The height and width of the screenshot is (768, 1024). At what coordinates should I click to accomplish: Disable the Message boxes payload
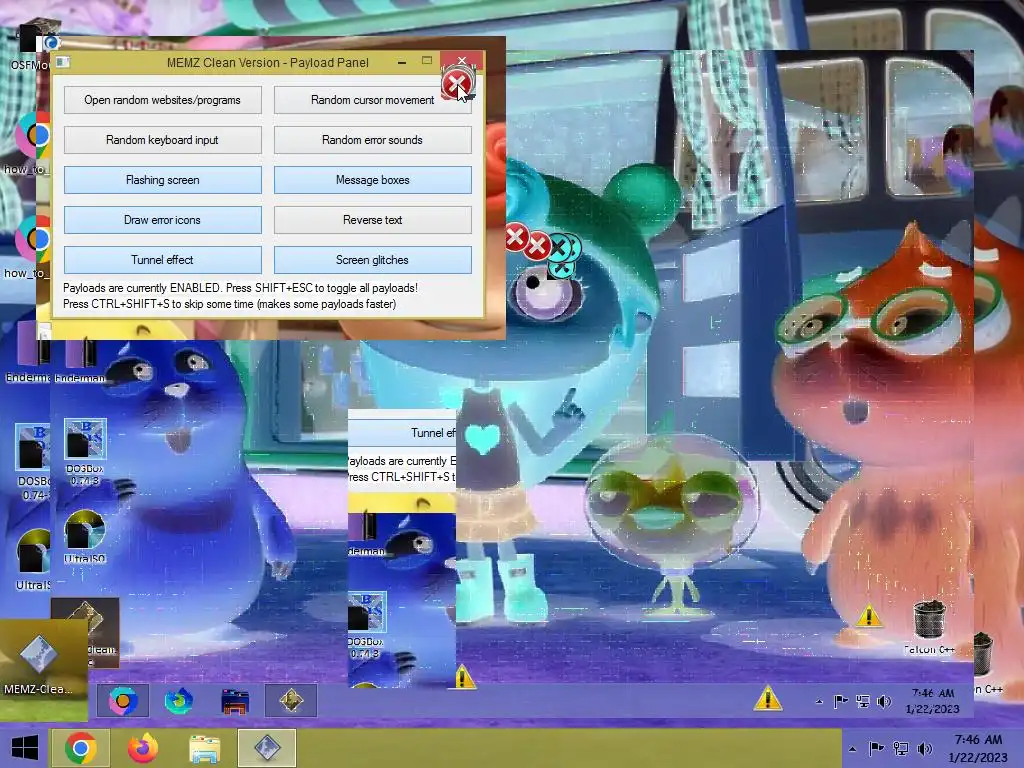372,180
